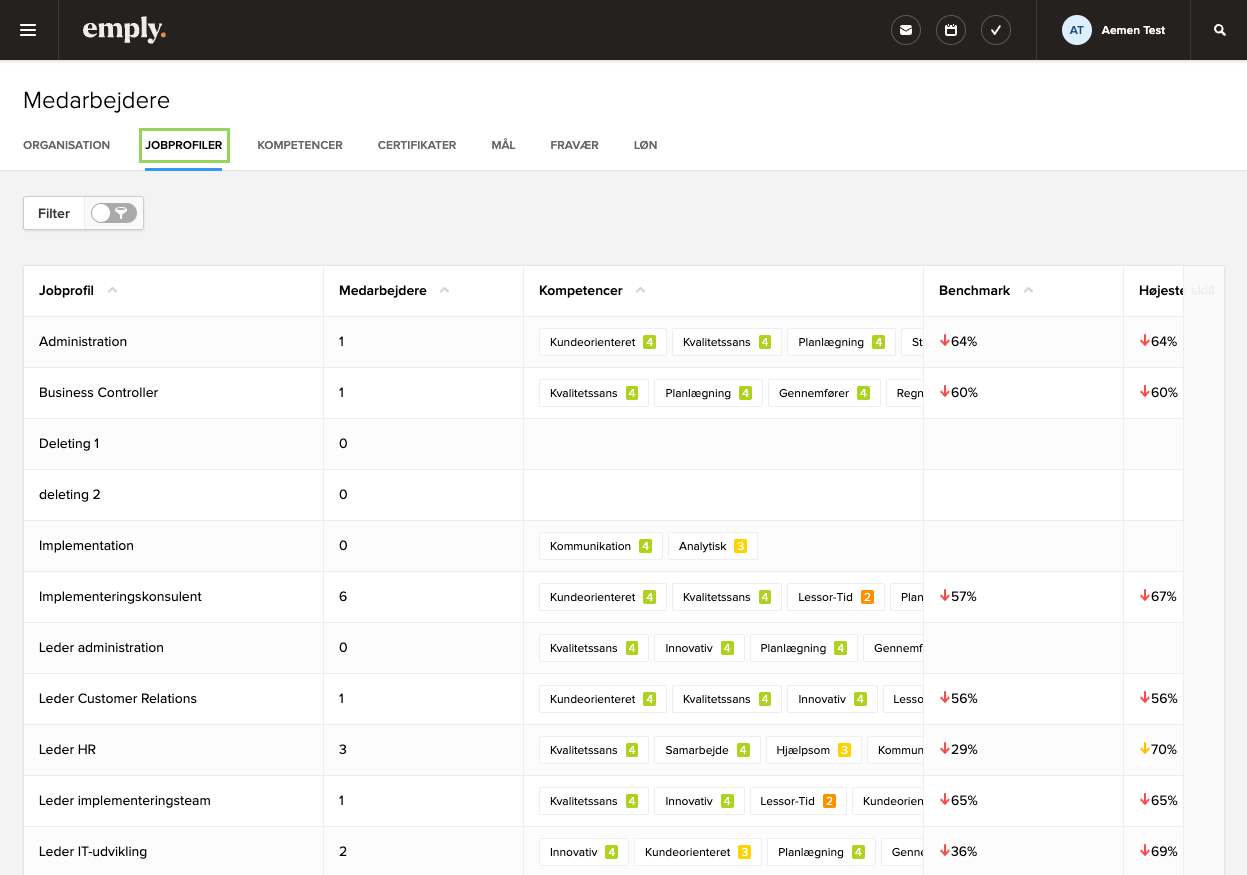This screenshot has height=875, width=1247.
Task: Click the checkmark tasks icon
Action: coord(995,29)
